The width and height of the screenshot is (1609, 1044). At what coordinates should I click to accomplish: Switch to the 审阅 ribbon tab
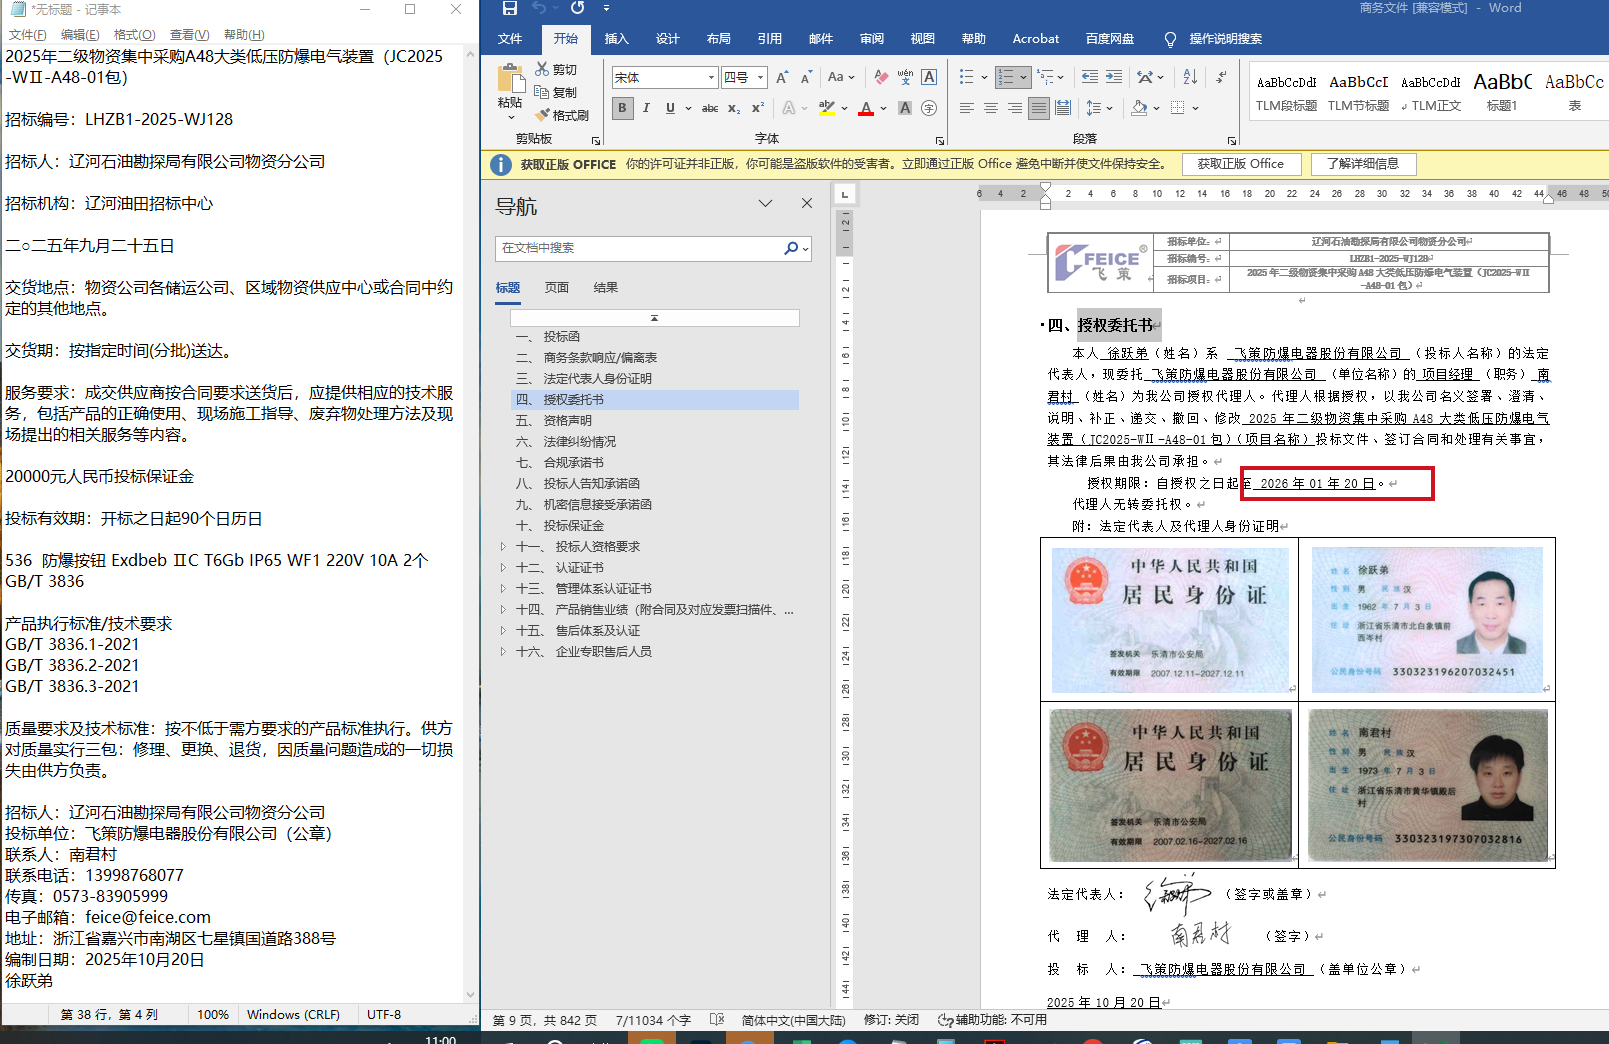[872, 39]
